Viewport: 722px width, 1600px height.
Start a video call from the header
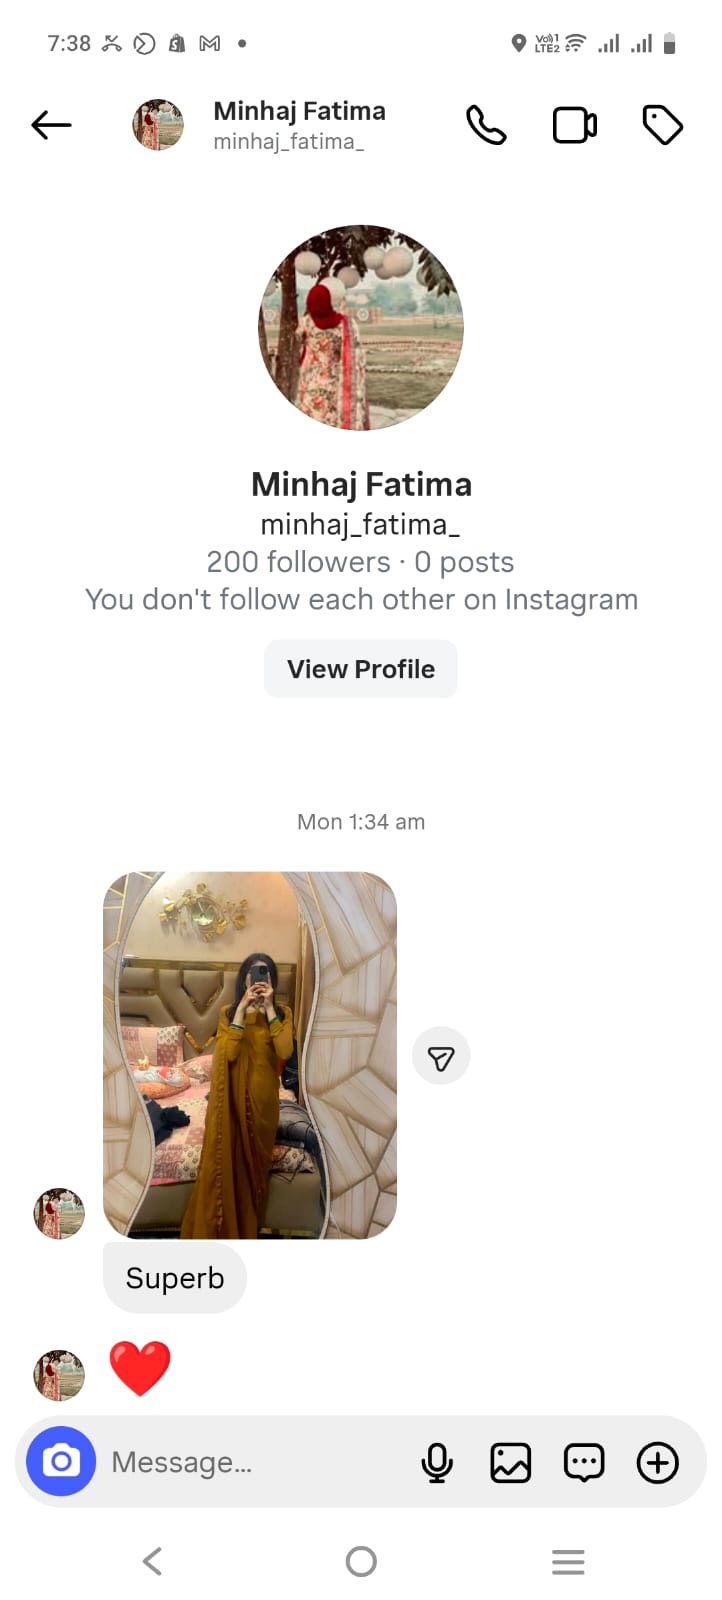tap(575, 125)
